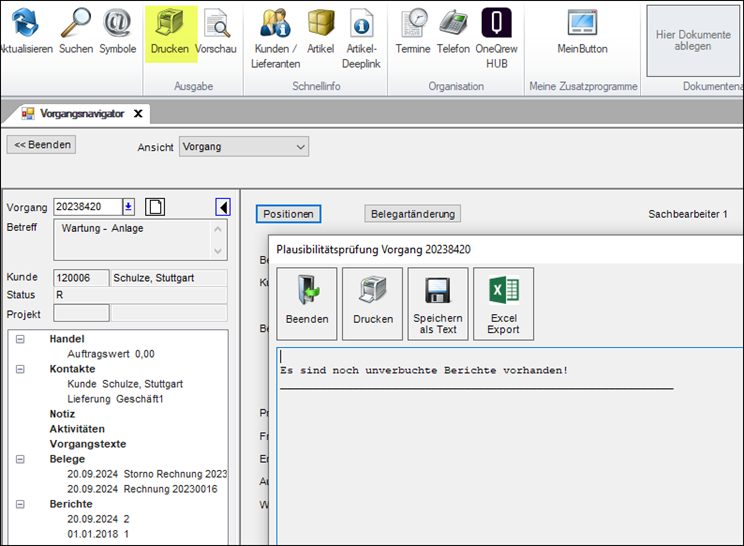Click the << Beenden button
The width and height of the screenshot is (744, 546).
click(42, 145)
